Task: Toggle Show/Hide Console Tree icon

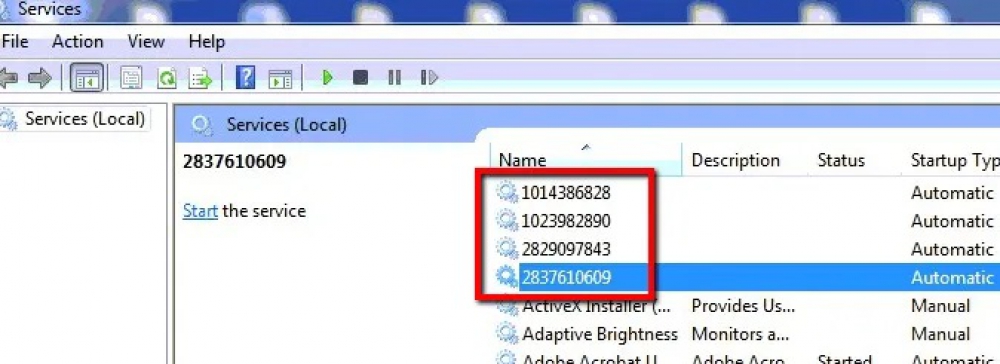Action: tap(87, 78)
